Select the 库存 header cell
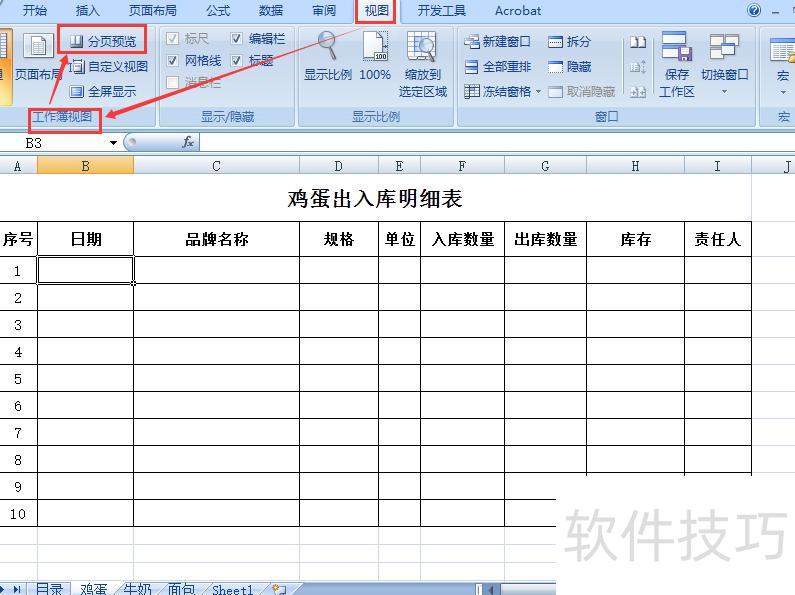This screenshot has height=595, width=795. coord(635,239)
